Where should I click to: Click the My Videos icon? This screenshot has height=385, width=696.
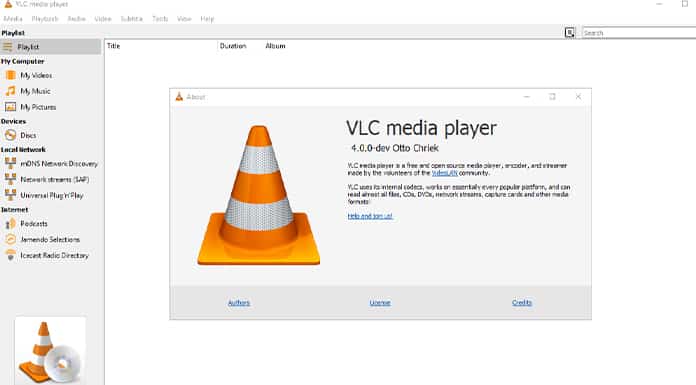pos(11,75)
